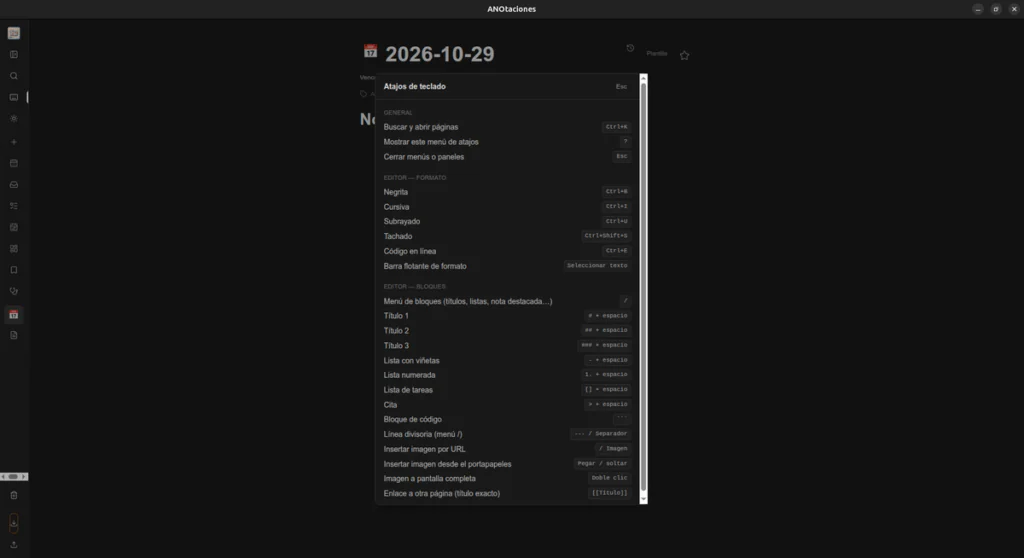Click the 'Título 3' label
1024x558 pixels.
[396, 346]
